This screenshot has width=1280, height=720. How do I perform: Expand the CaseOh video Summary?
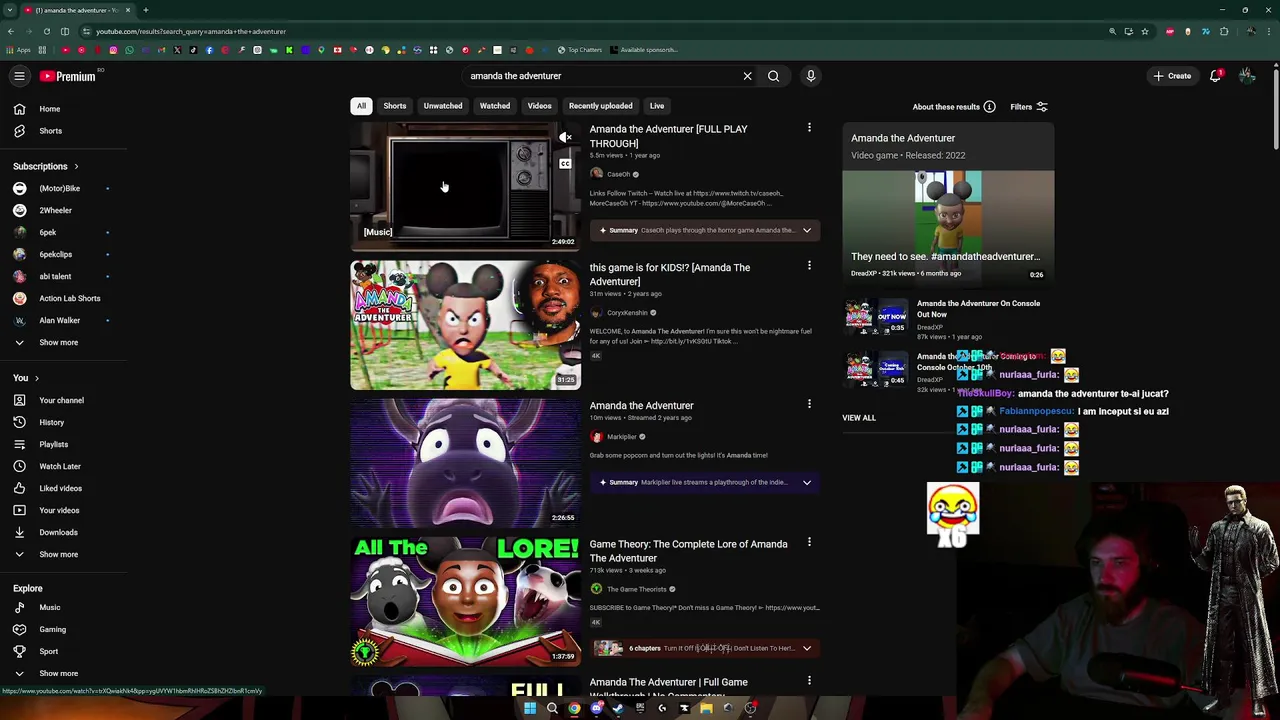click(705, 230)
